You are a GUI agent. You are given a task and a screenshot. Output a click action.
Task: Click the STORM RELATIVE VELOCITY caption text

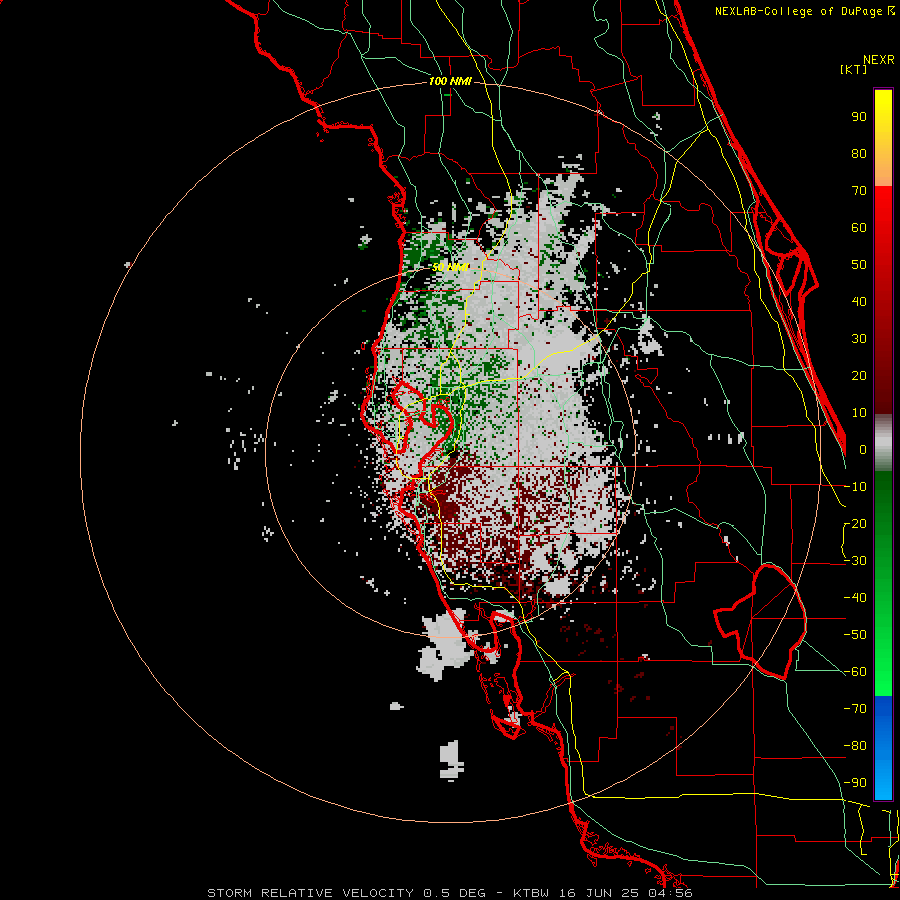tap(310, 893)
